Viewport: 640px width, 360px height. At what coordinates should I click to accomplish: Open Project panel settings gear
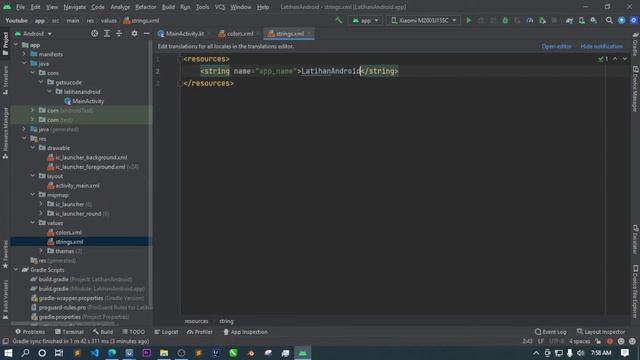134,34
